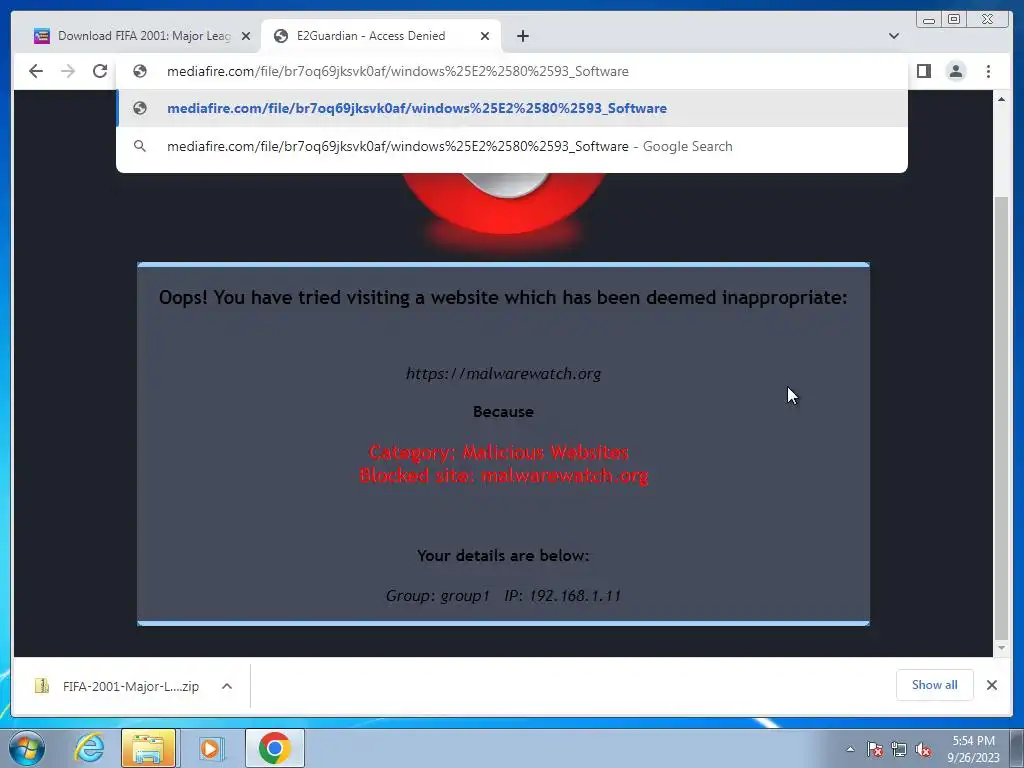Click the Chrome taskbar icon
Screen dimensions: 1024x768
pos(274,748)
